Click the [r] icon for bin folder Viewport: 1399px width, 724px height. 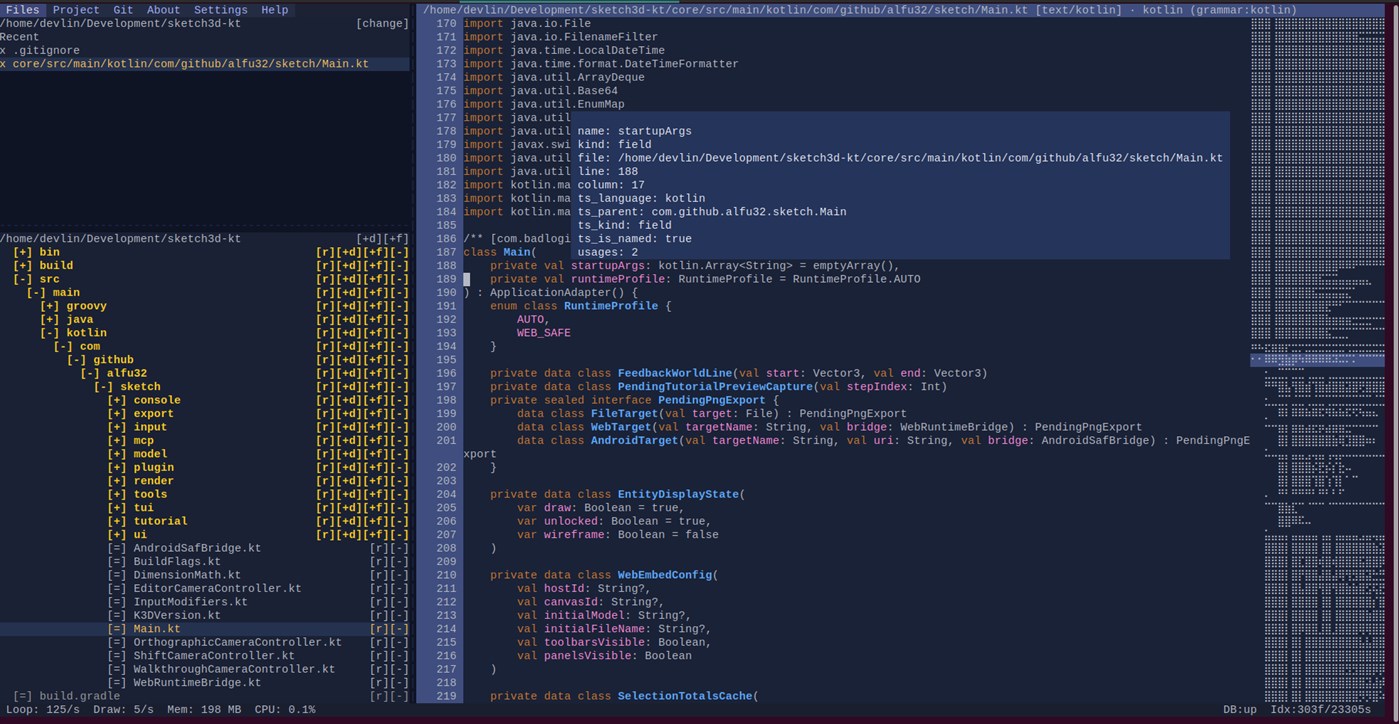pyautogui.click(x=325, y=252)
